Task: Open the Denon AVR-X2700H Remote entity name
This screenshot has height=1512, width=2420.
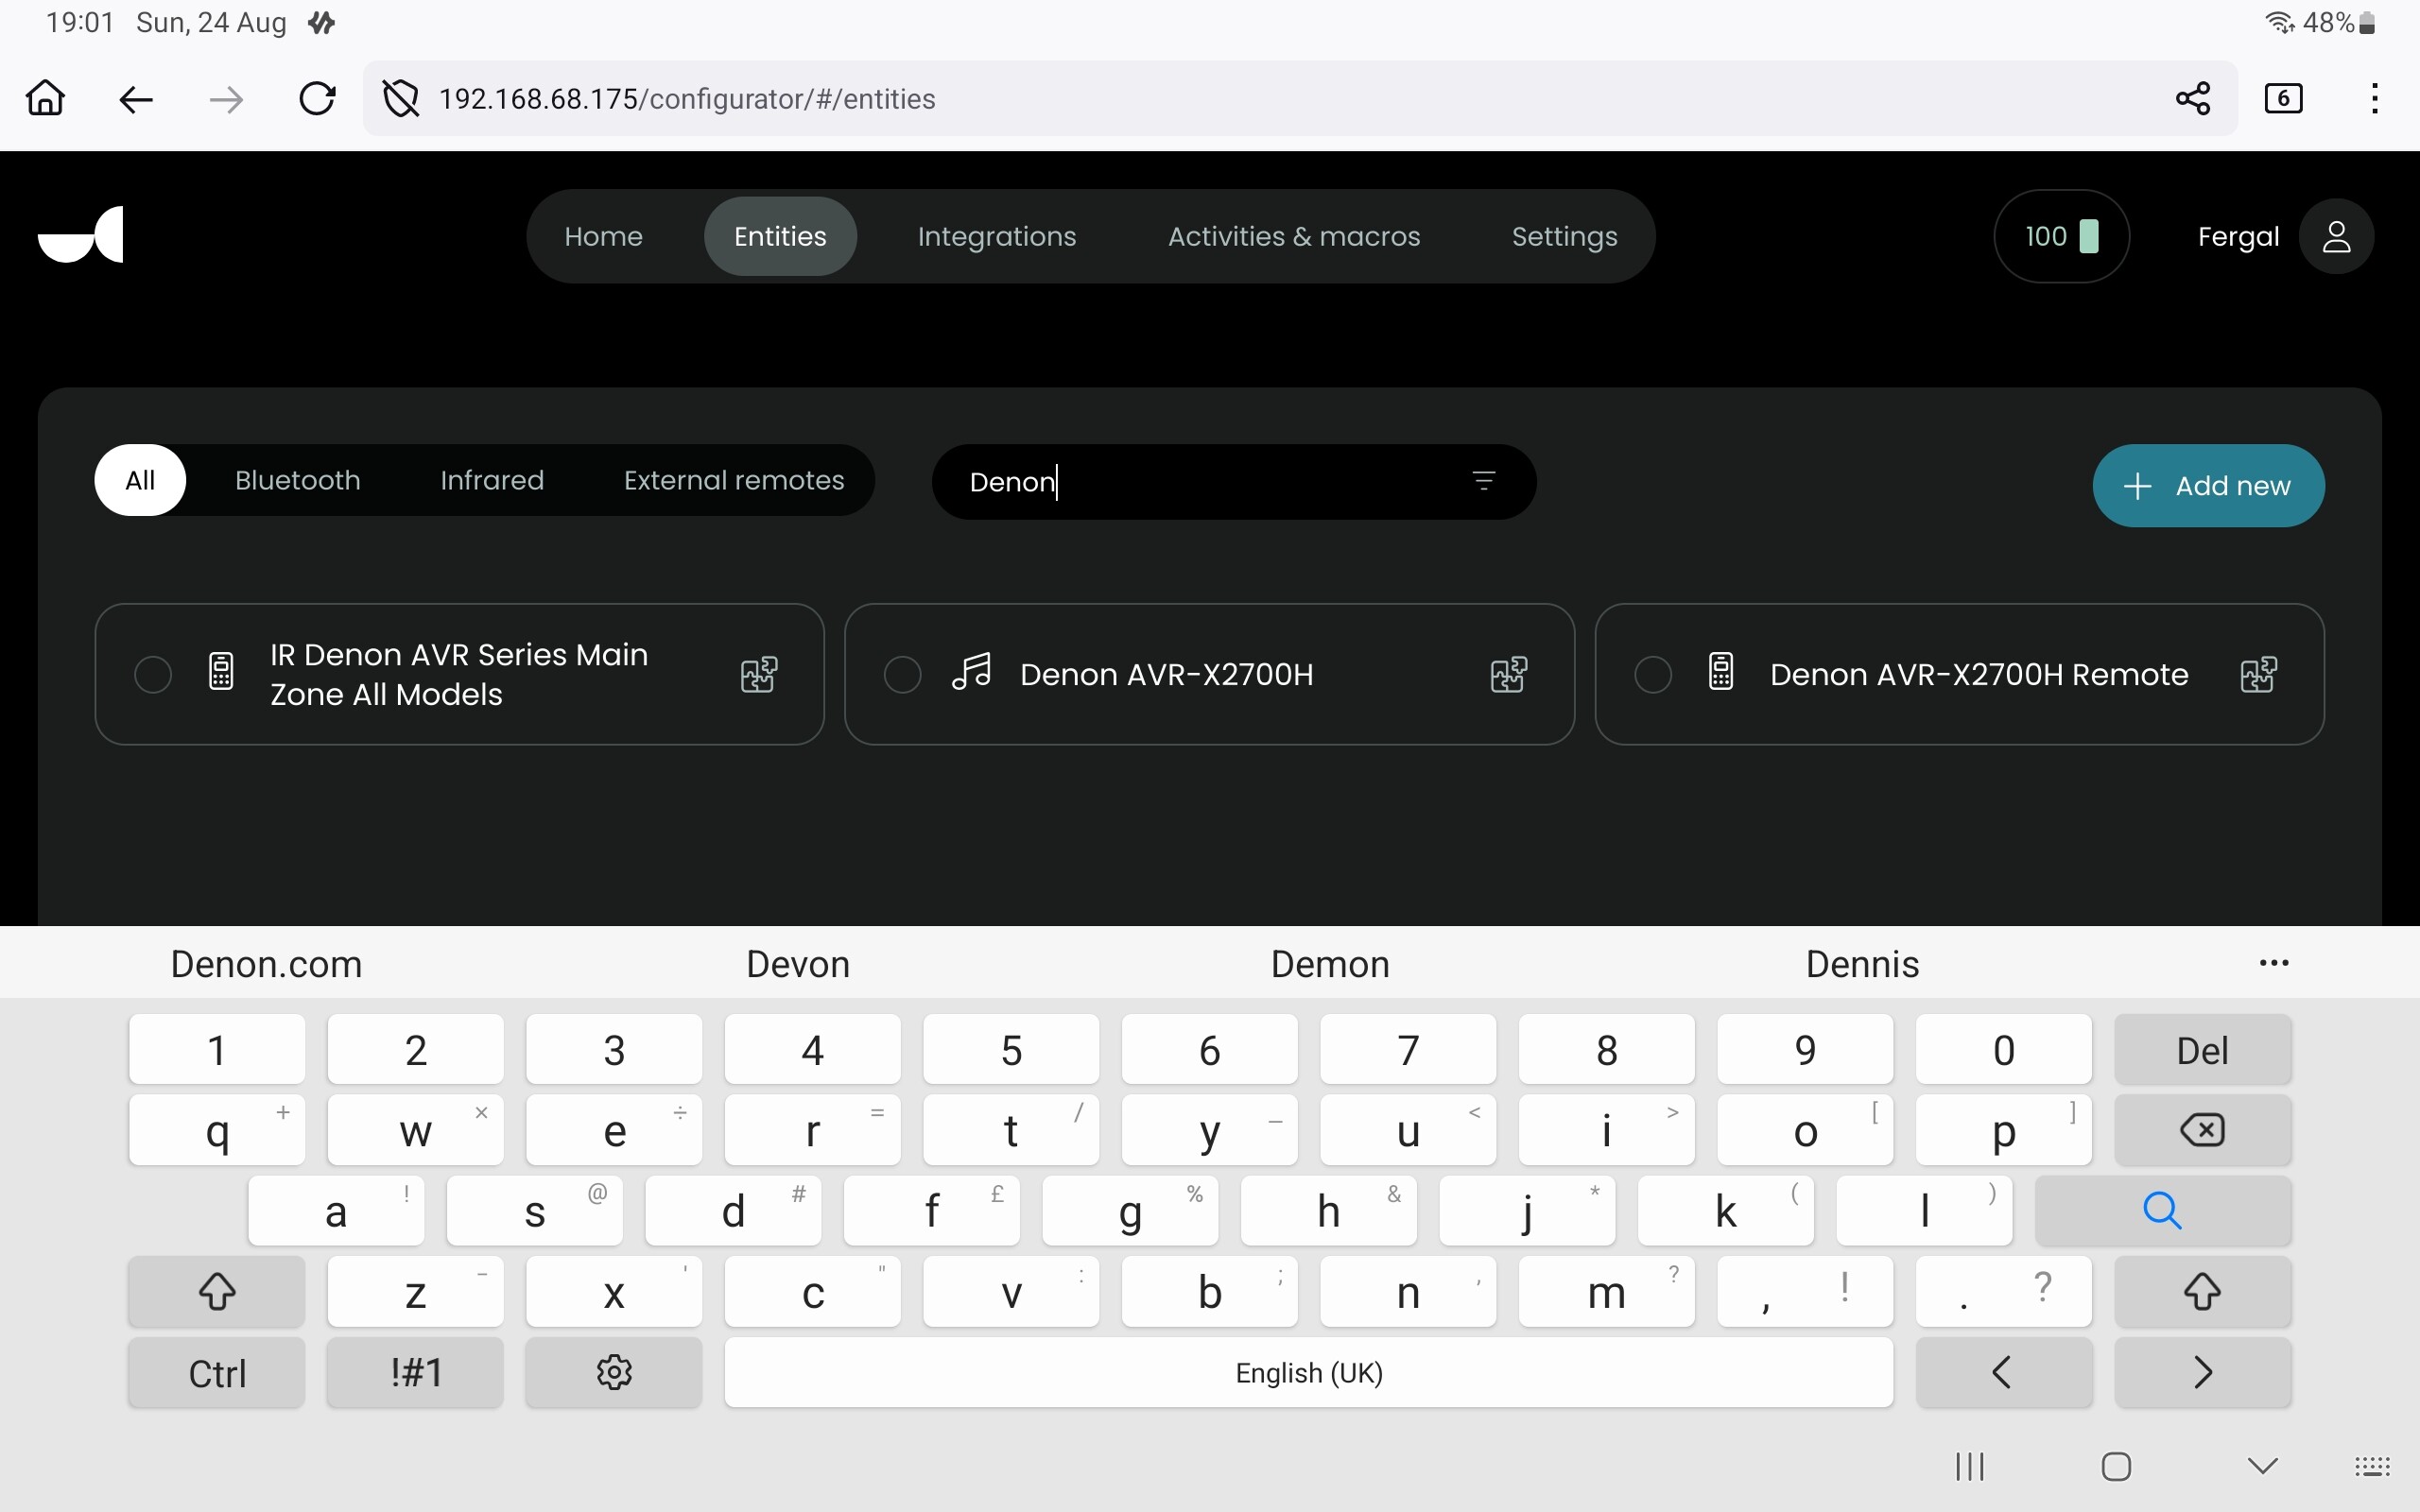Action: [x=1979, y=674]
